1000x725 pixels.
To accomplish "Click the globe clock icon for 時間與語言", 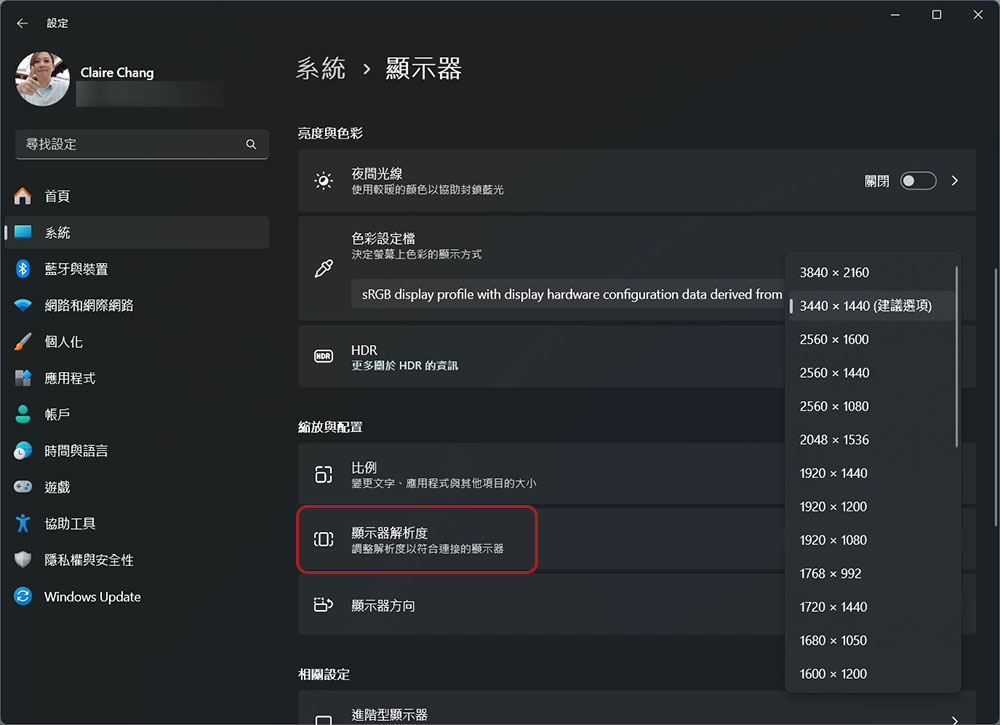I will [23, 451].
